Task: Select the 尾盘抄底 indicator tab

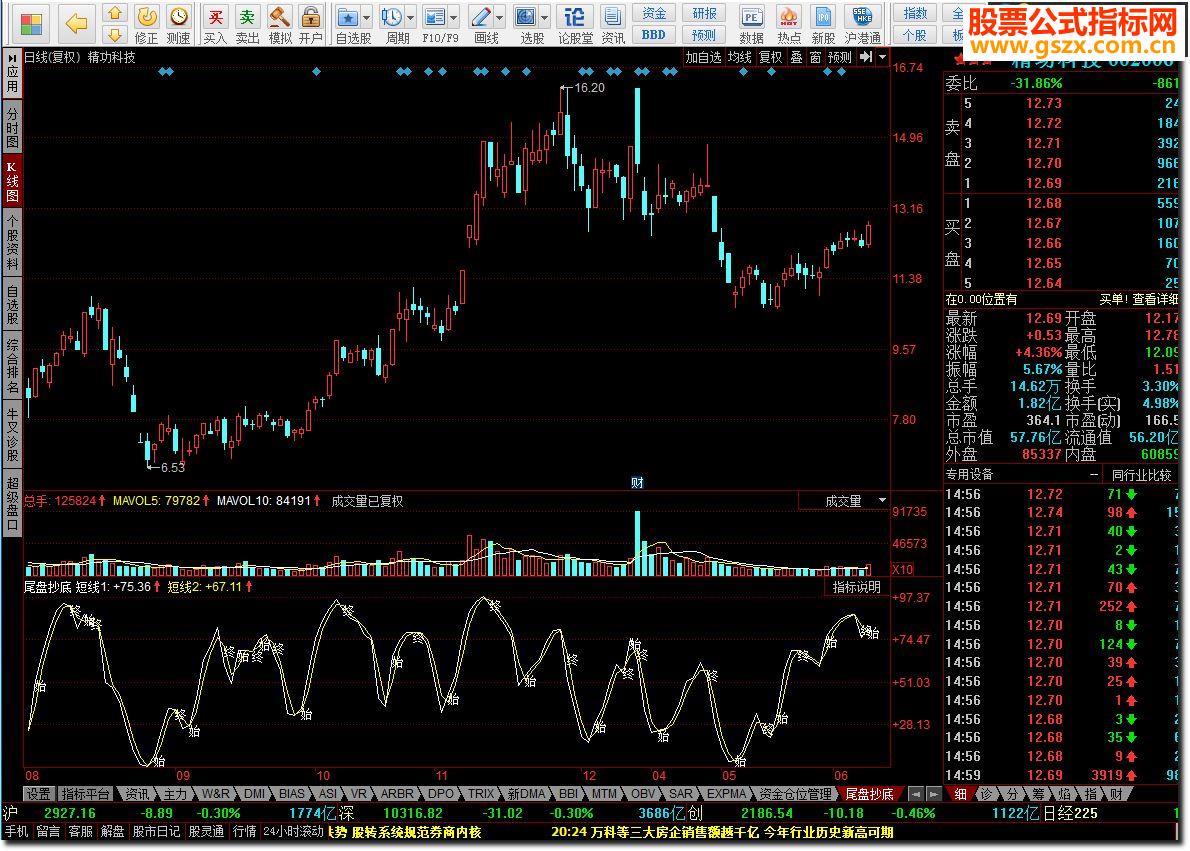Action: (x=870, y=793)
